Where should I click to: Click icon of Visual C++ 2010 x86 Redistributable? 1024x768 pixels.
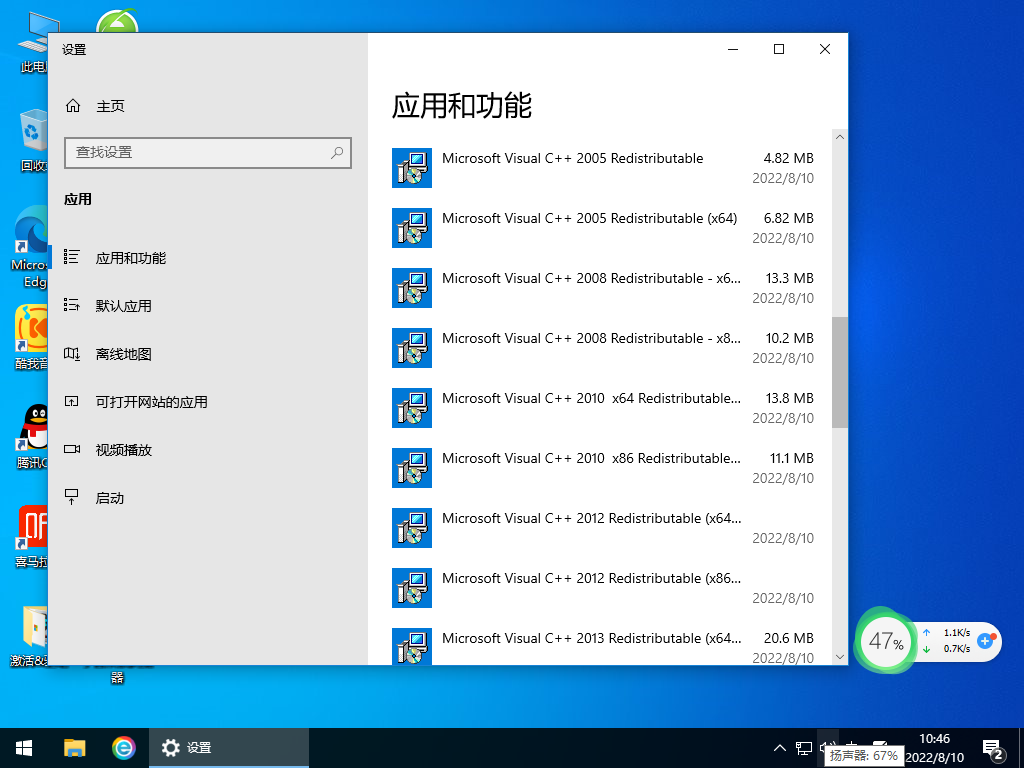click(411, 468)
